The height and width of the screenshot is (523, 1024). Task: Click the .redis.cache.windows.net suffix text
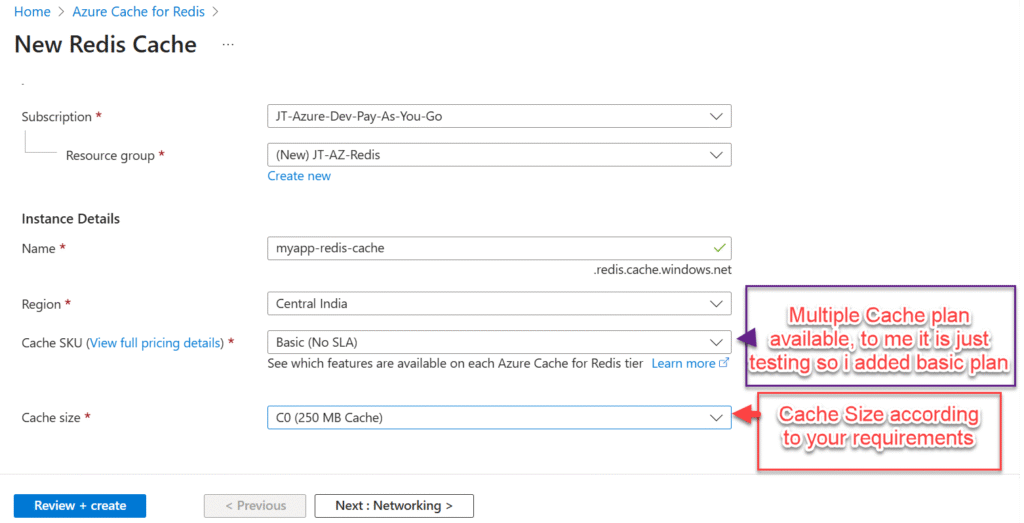[x=662, y=270]
